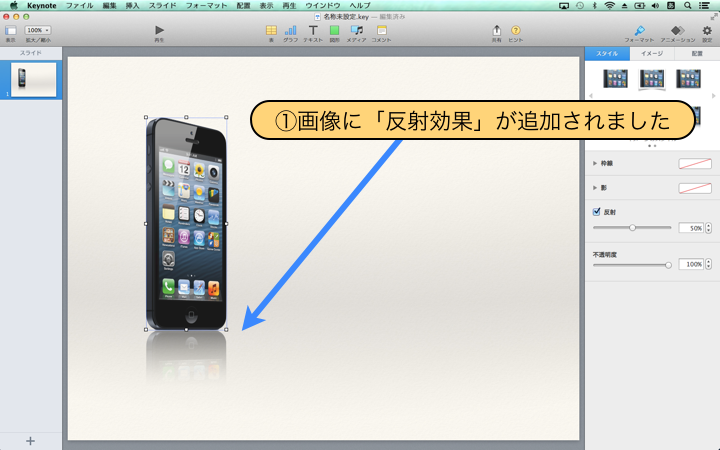The width and height of the screenshot is (720, 450).
Task: Open the battery status menu bar icon
Action: coord(639,6)
